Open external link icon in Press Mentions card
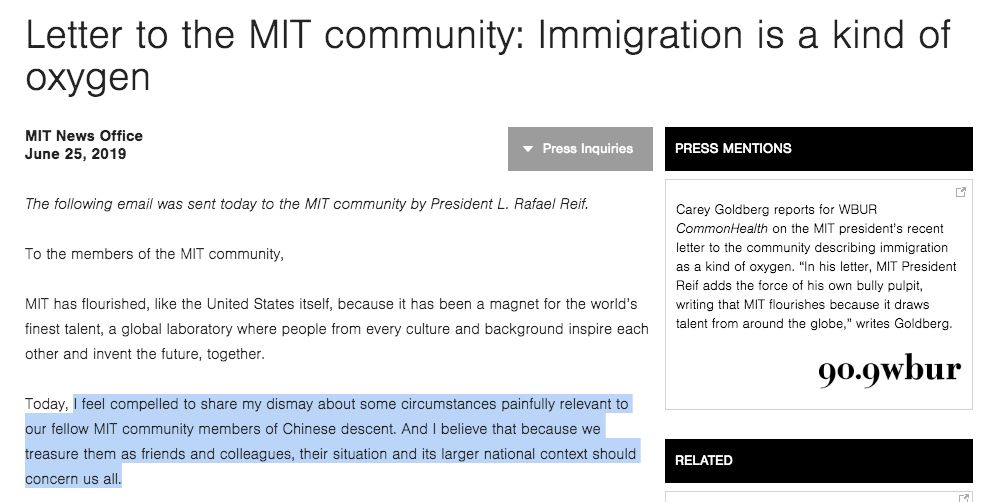This screenshot has width=984, height=502. pos(961,192)
